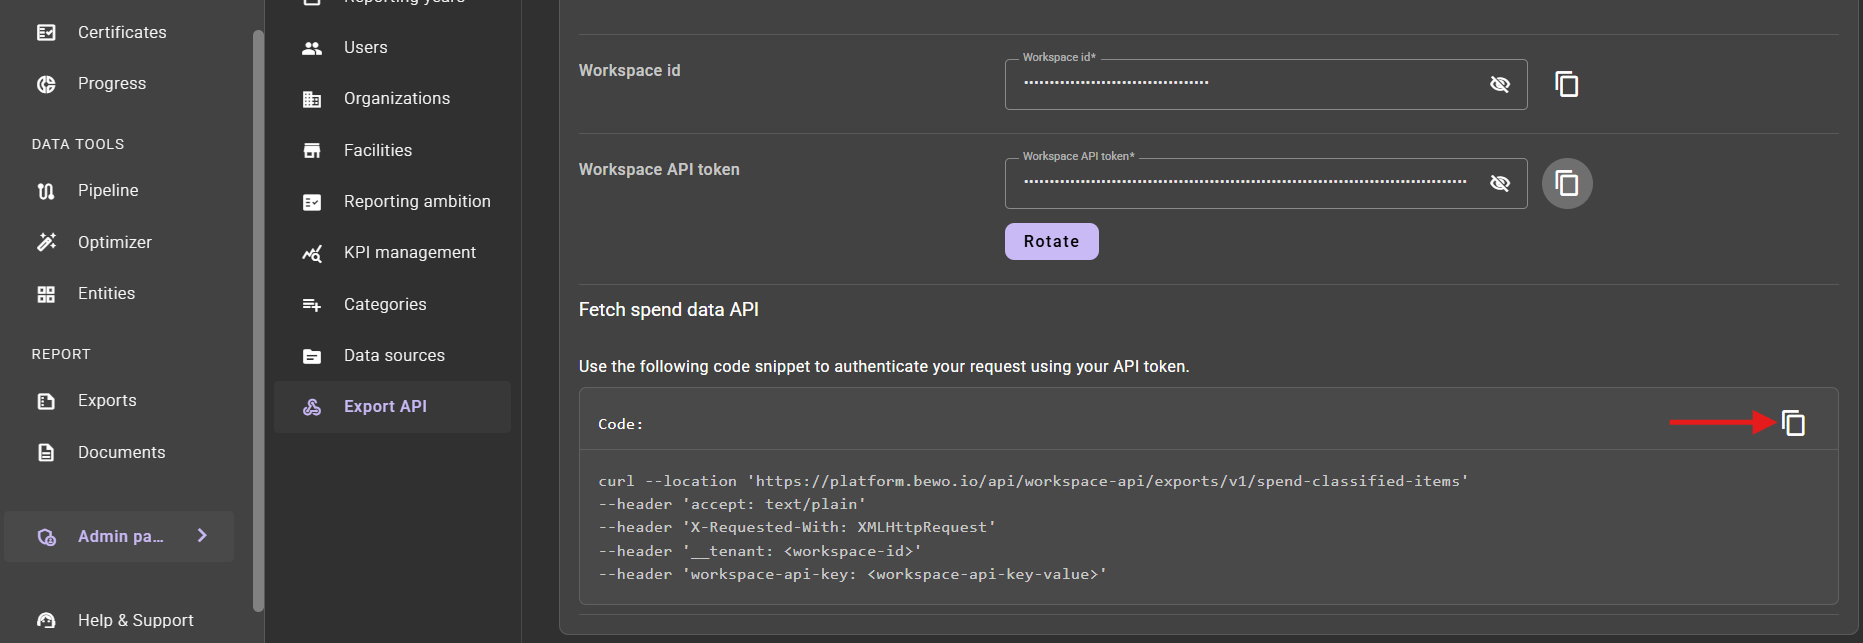
Task: Click the DATA TOOLS section header
Action: coord(78,145)
